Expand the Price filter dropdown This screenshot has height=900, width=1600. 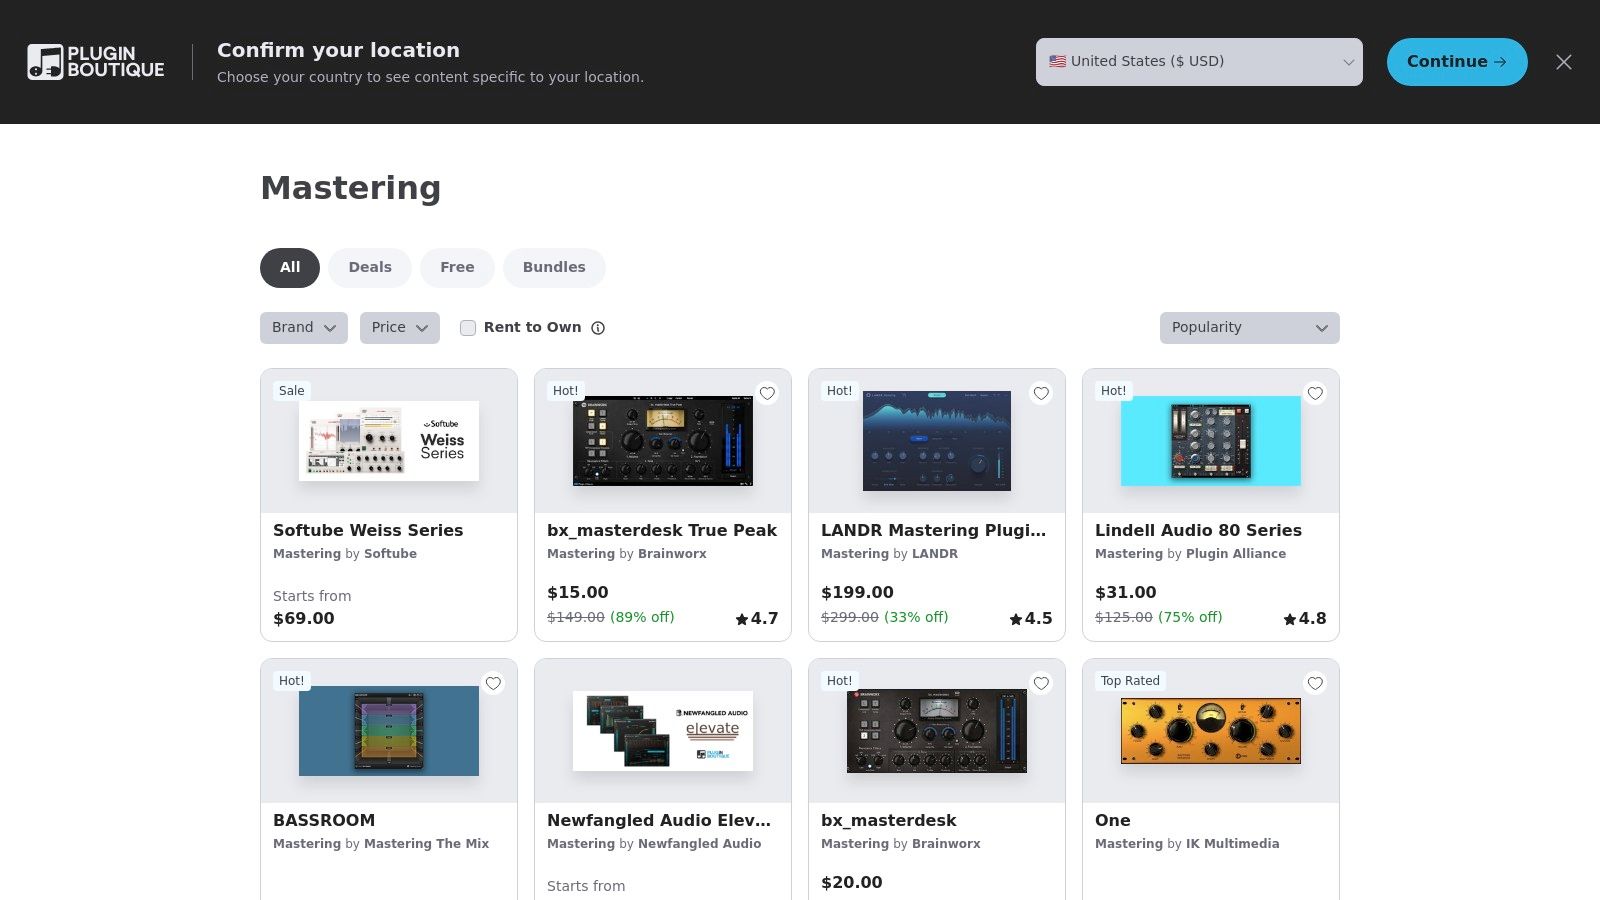(x=400, y=328)
